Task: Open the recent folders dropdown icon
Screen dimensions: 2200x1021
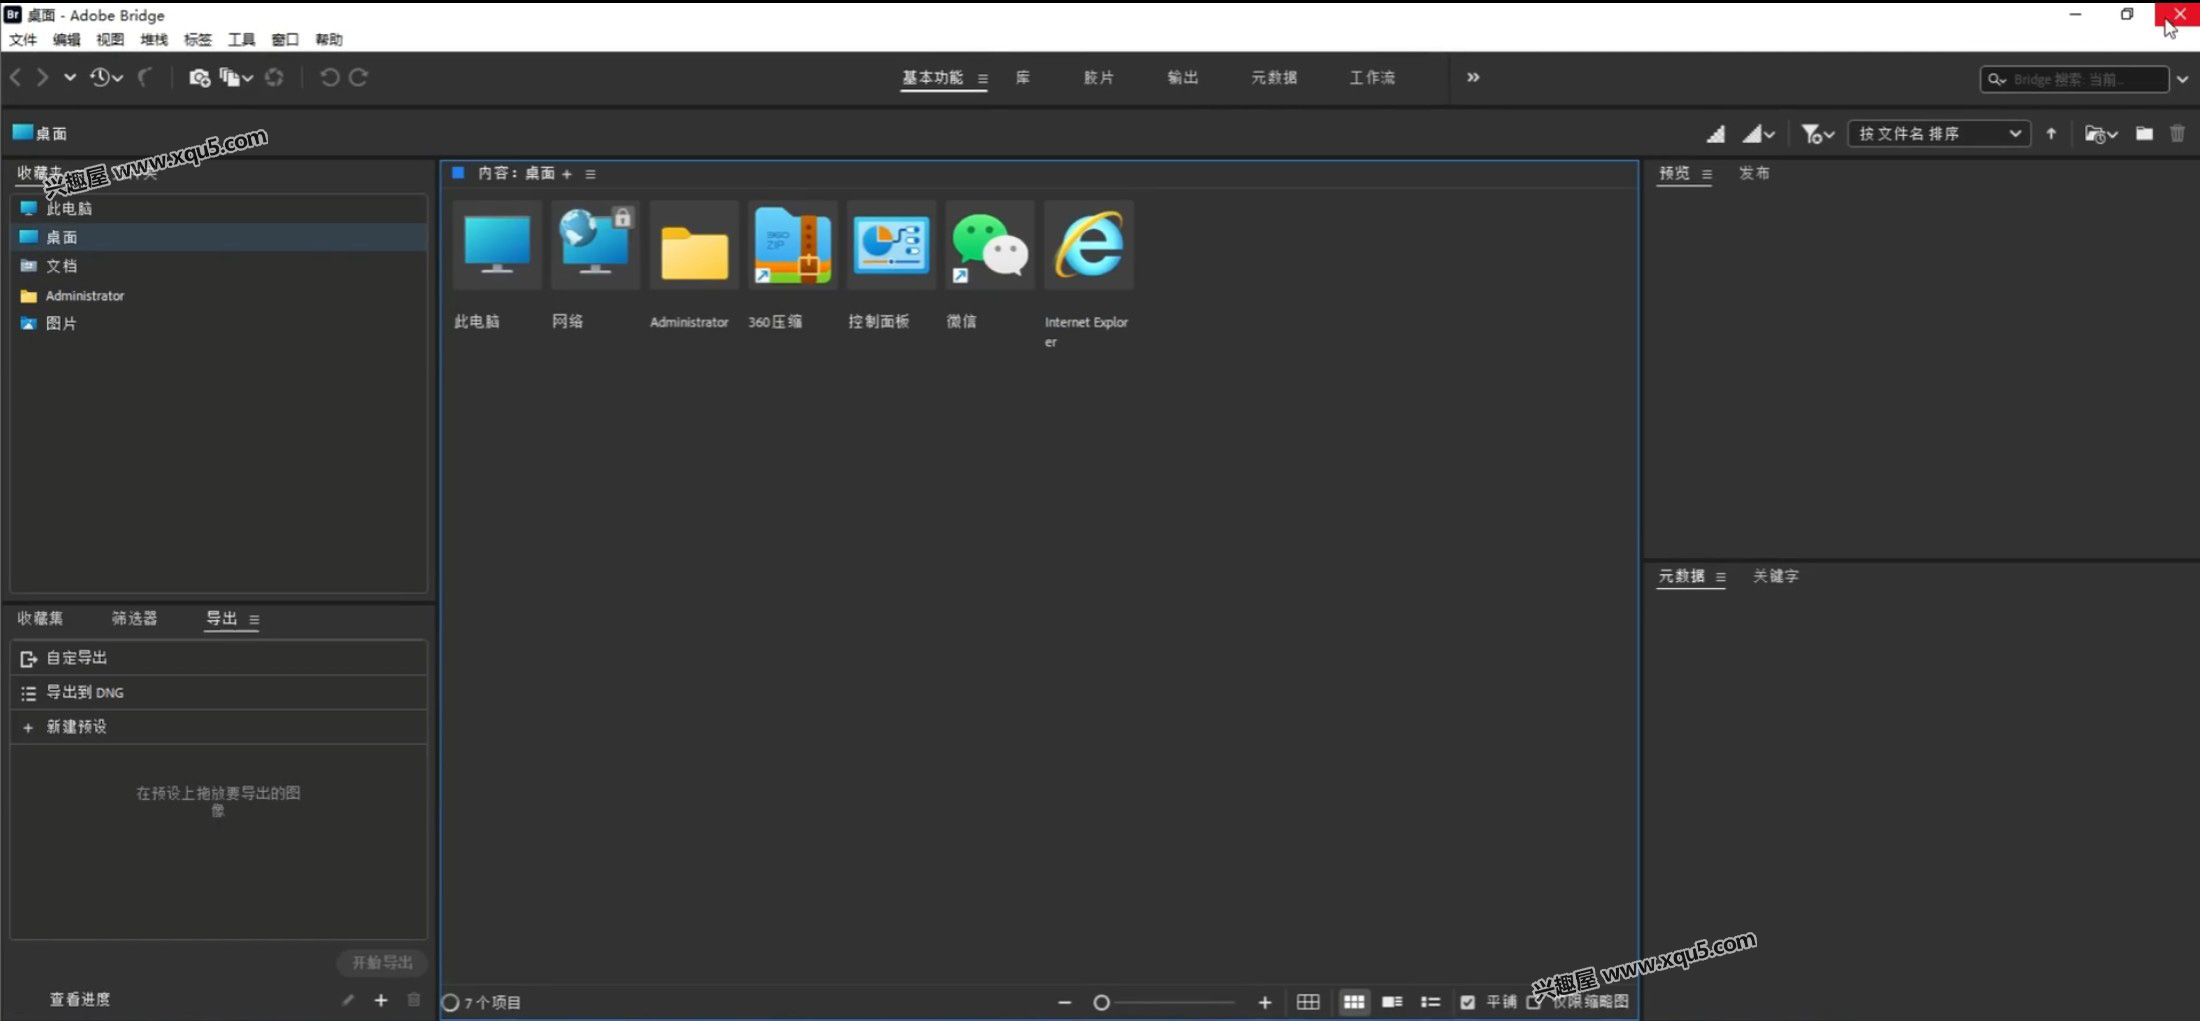Action: coord(2101,133)
